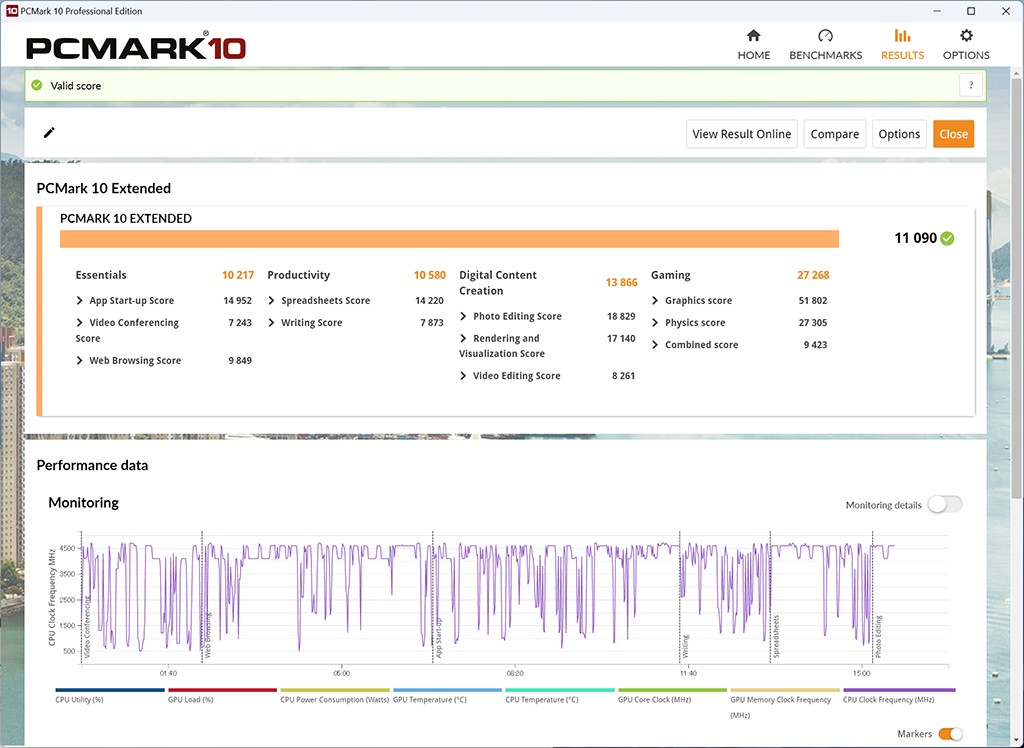Click the question mark help icon
This screenshot has width=1024, height=748.
(x=970, y=86)
